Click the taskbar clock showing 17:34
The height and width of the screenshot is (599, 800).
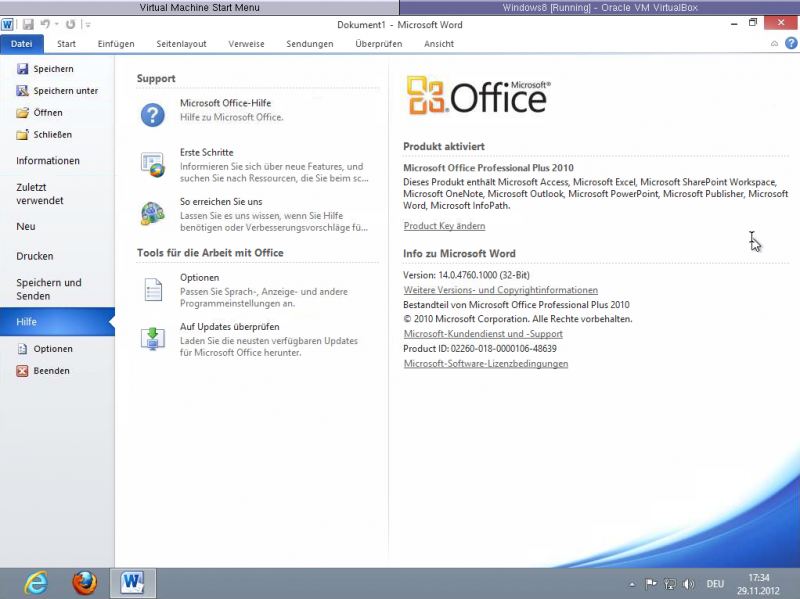pos(758,584)
